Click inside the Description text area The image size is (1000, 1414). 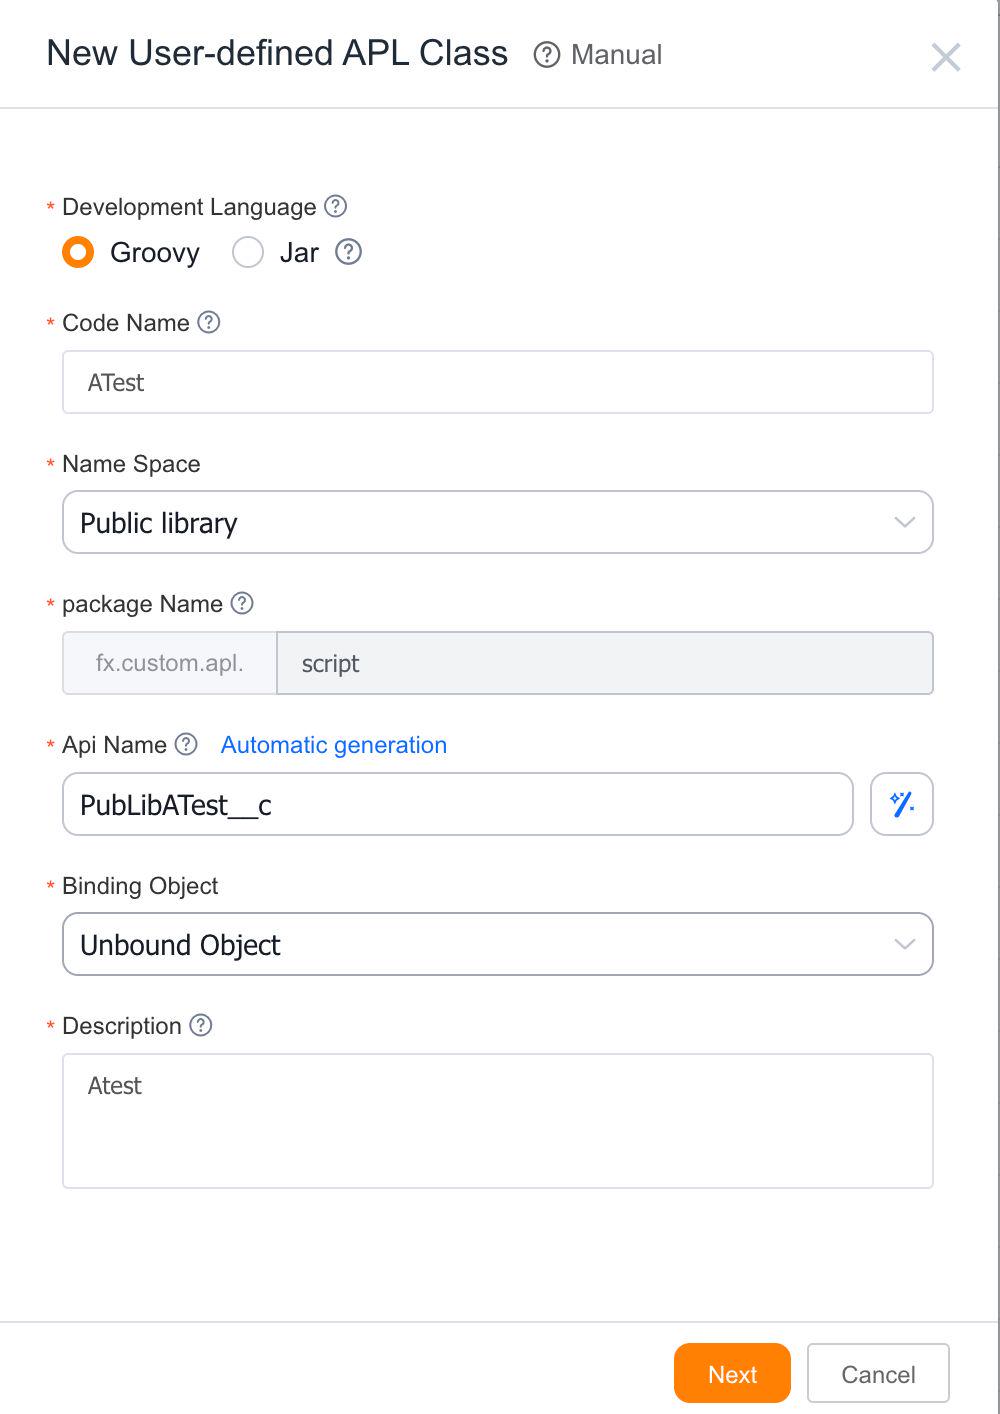point(498,1119)
